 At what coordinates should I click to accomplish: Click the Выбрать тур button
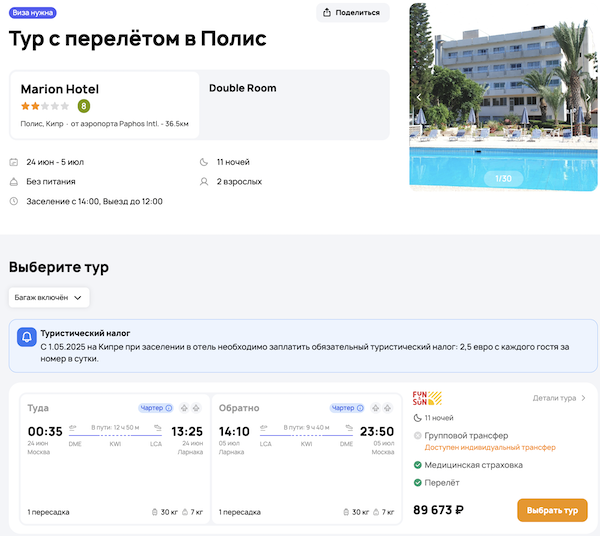click(552, 510)
